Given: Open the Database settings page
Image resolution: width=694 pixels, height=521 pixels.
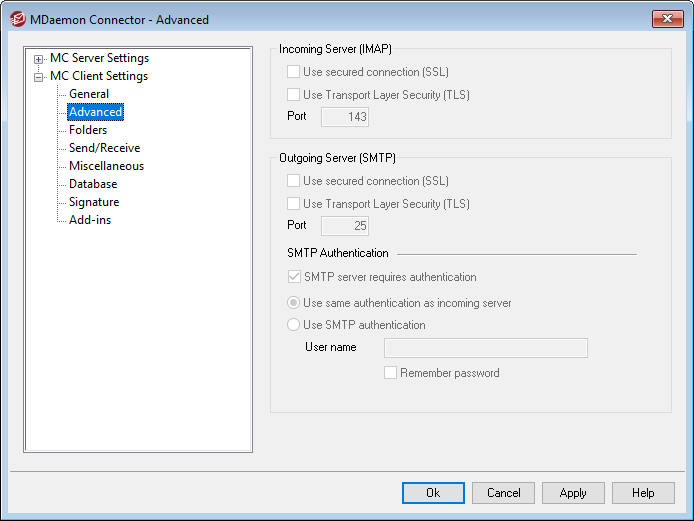Looking at the screenshot, I should (93, 184).
